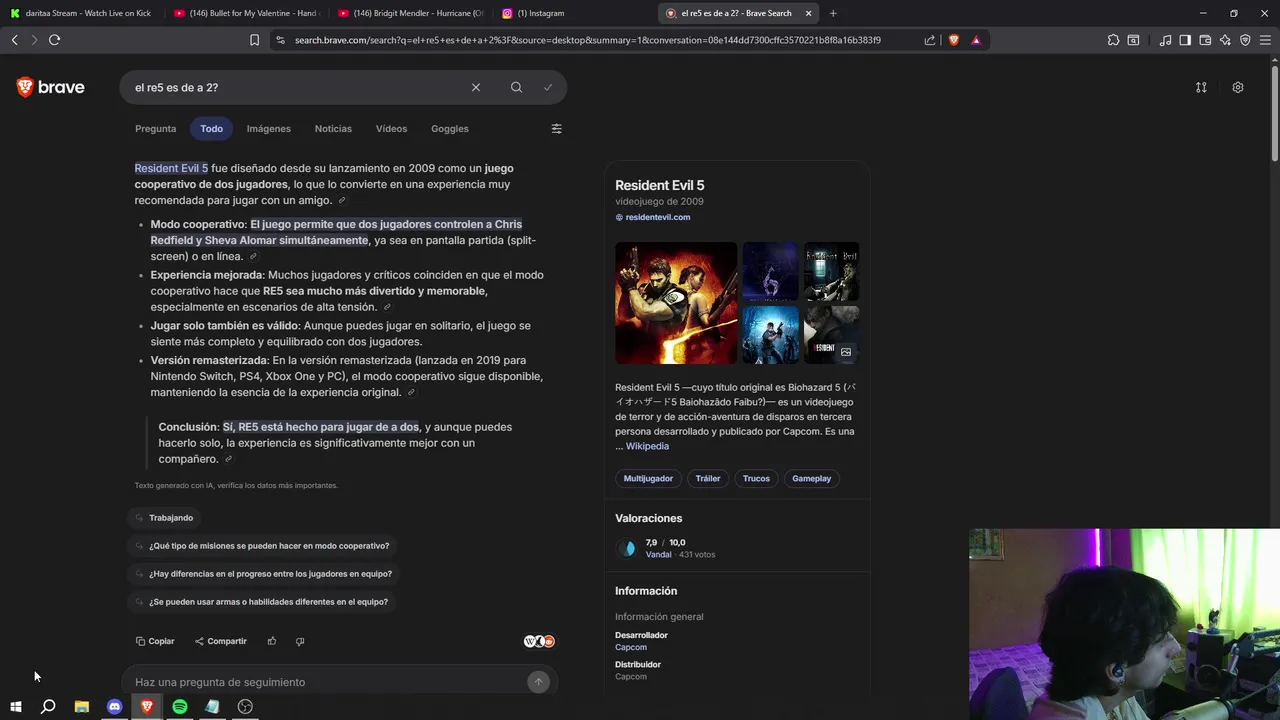Focus the follow-up question input
This screenshot has width=1280, height=720.
tap(328, 682)
